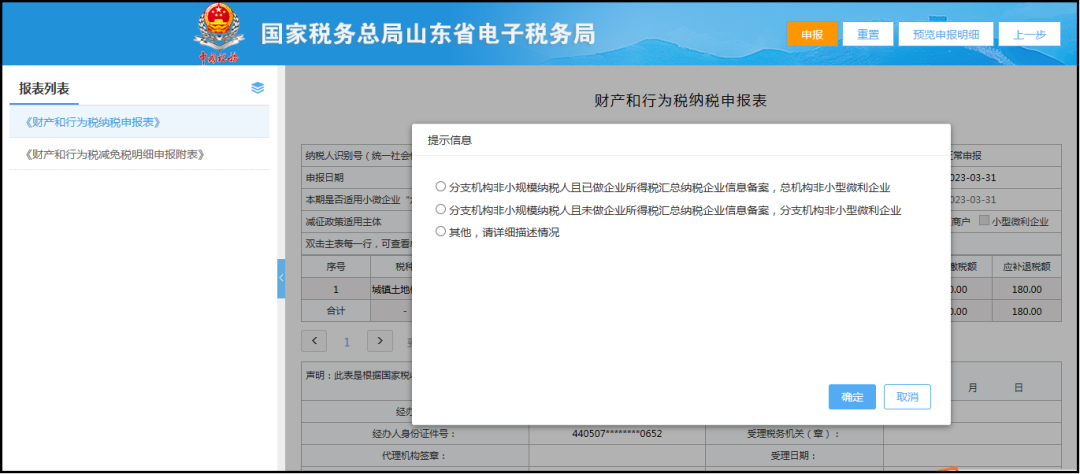
Task: Select the 报表列表 panel heading
Action: 44,88
